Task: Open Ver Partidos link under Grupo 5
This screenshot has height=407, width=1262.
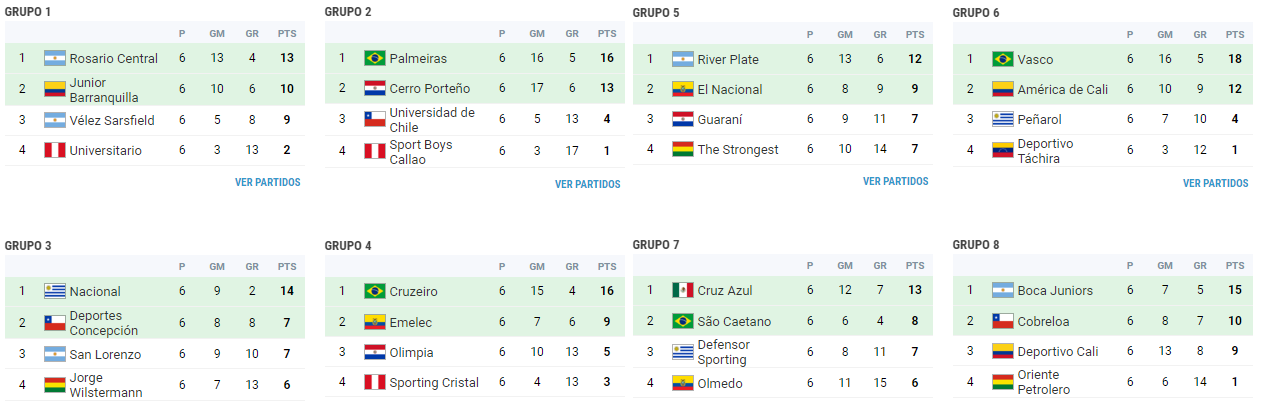Action: [895, 182]
